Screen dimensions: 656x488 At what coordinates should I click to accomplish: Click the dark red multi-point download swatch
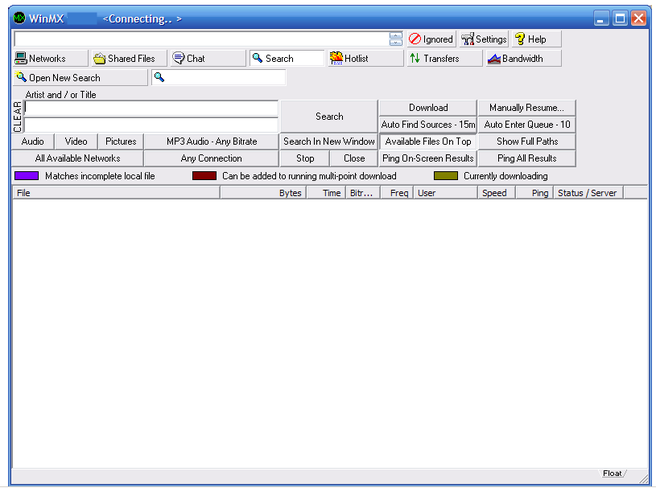tap(204, 176)
